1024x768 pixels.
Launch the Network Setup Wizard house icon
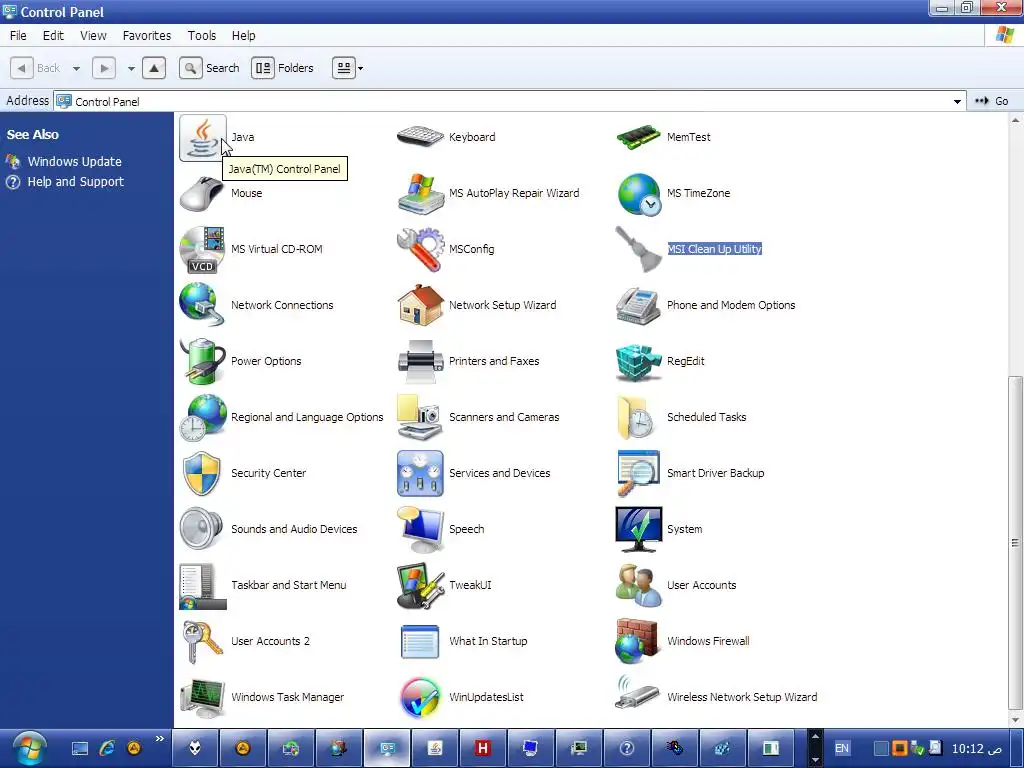tap(420, 305)
